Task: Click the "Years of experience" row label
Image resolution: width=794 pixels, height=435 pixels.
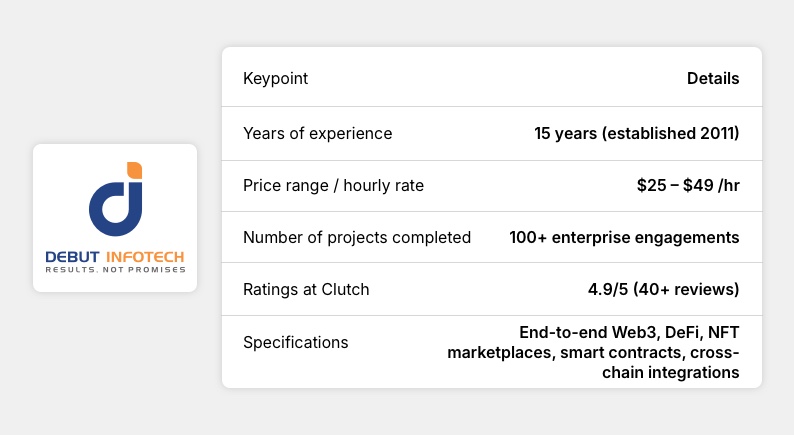Action: pyautogui.click(x=318, y=133)
